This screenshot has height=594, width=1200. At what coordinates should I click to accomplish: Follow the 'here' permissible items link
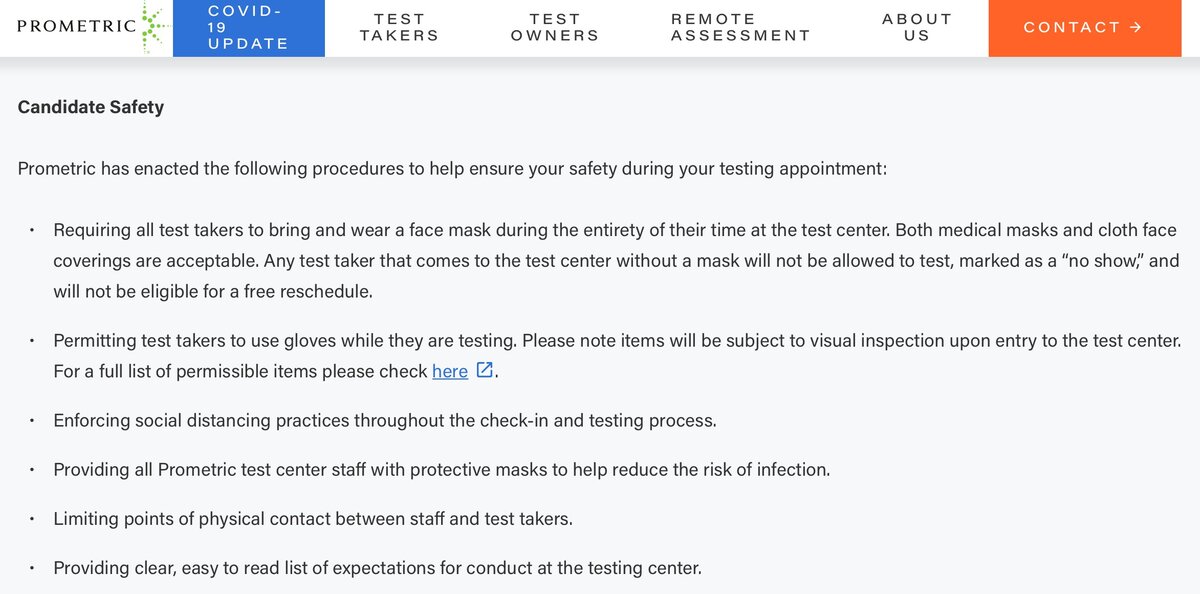(450, 372)
